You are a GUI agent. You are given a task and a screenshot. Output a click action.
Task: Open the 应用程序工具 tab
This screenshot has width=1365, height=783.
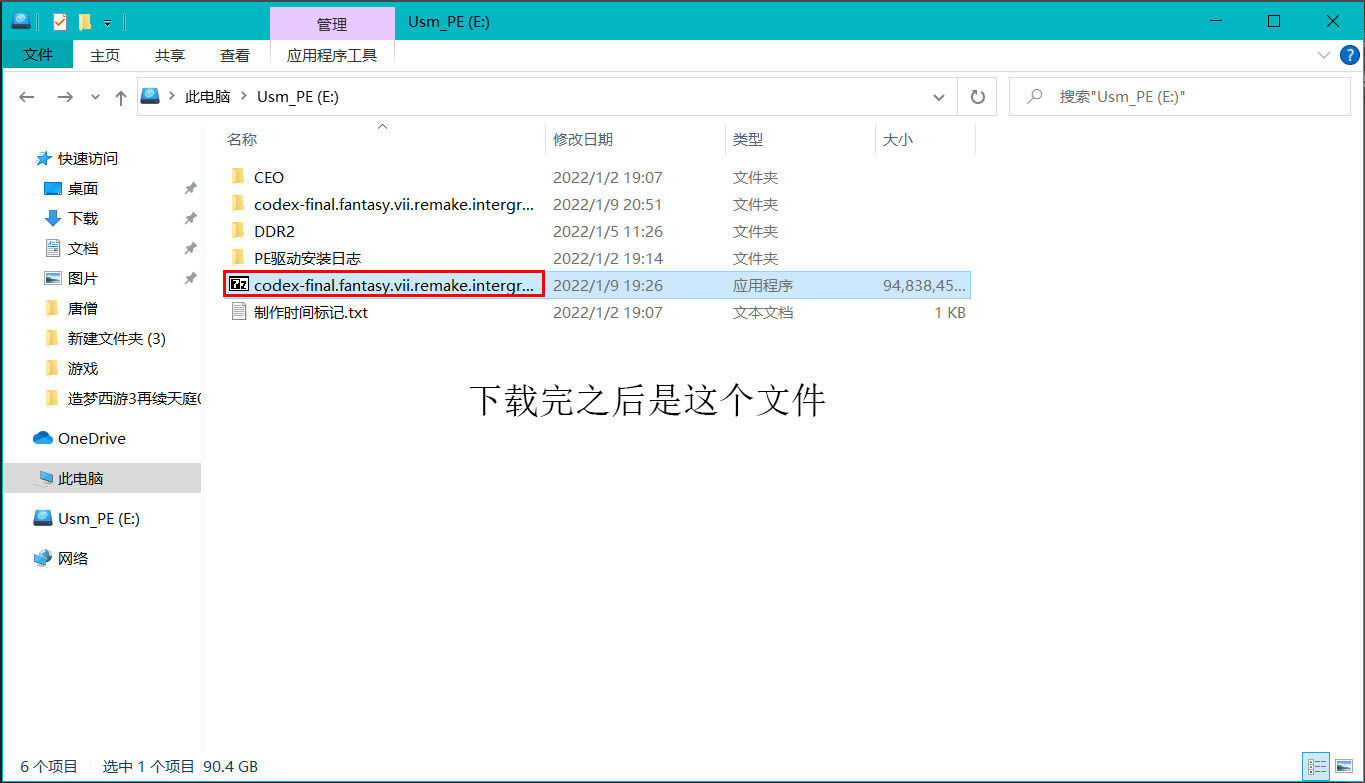coord(332,55)
